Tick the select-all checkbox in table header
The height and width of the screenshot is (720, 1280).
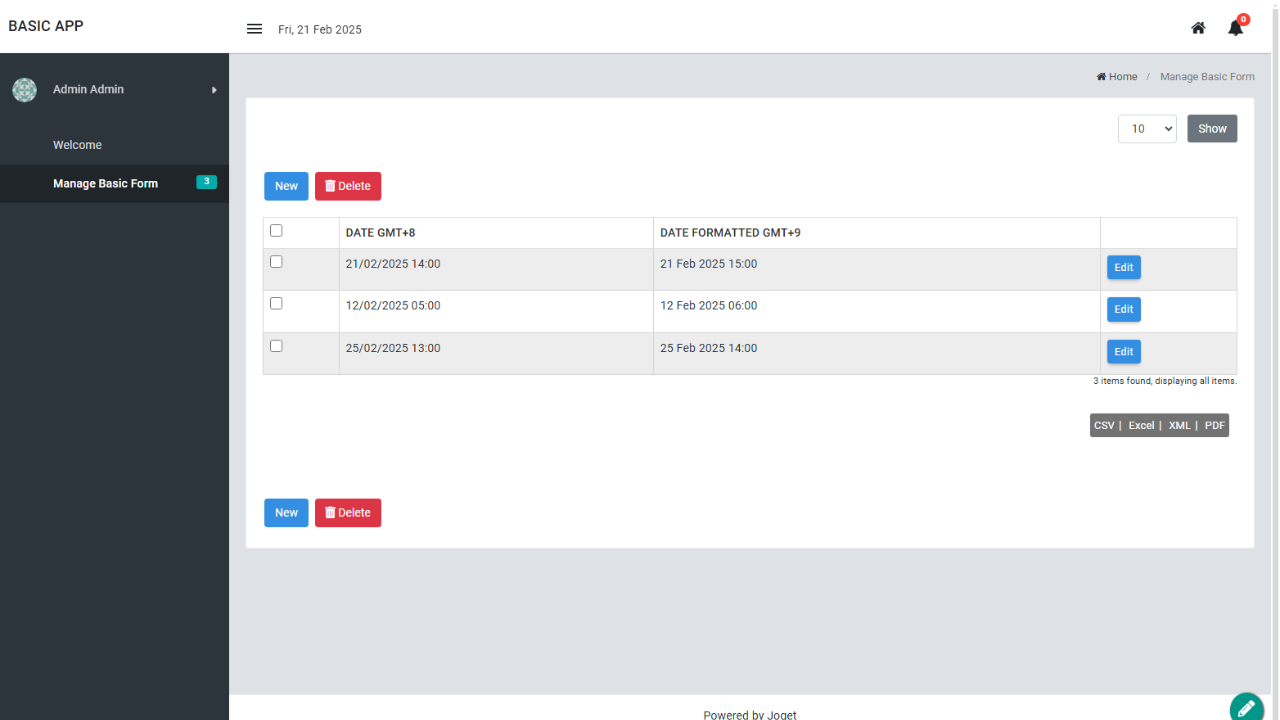pos(276,231)
